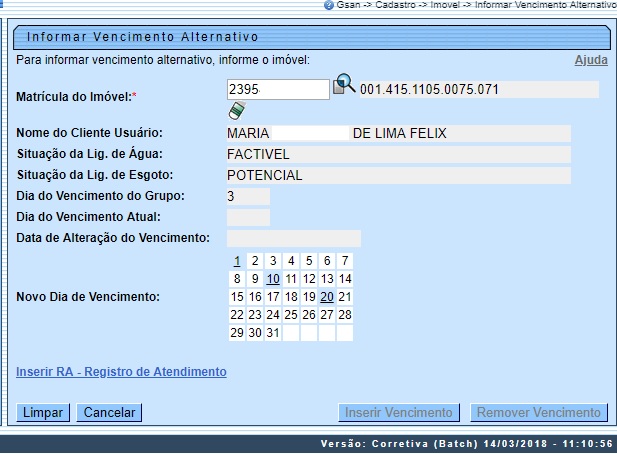The image size is (617, 454).
Task: Click the breadcrumb icon before Gsan
Action: click(x=329, y=5)
